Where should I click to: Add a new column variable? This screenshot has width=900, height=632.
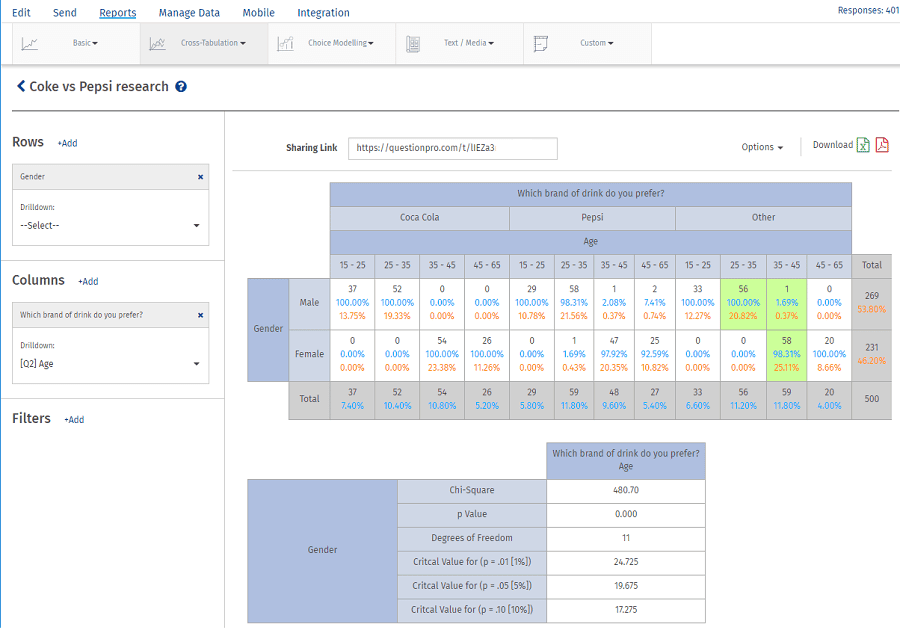pyautogui.click(x=88, y=282)
